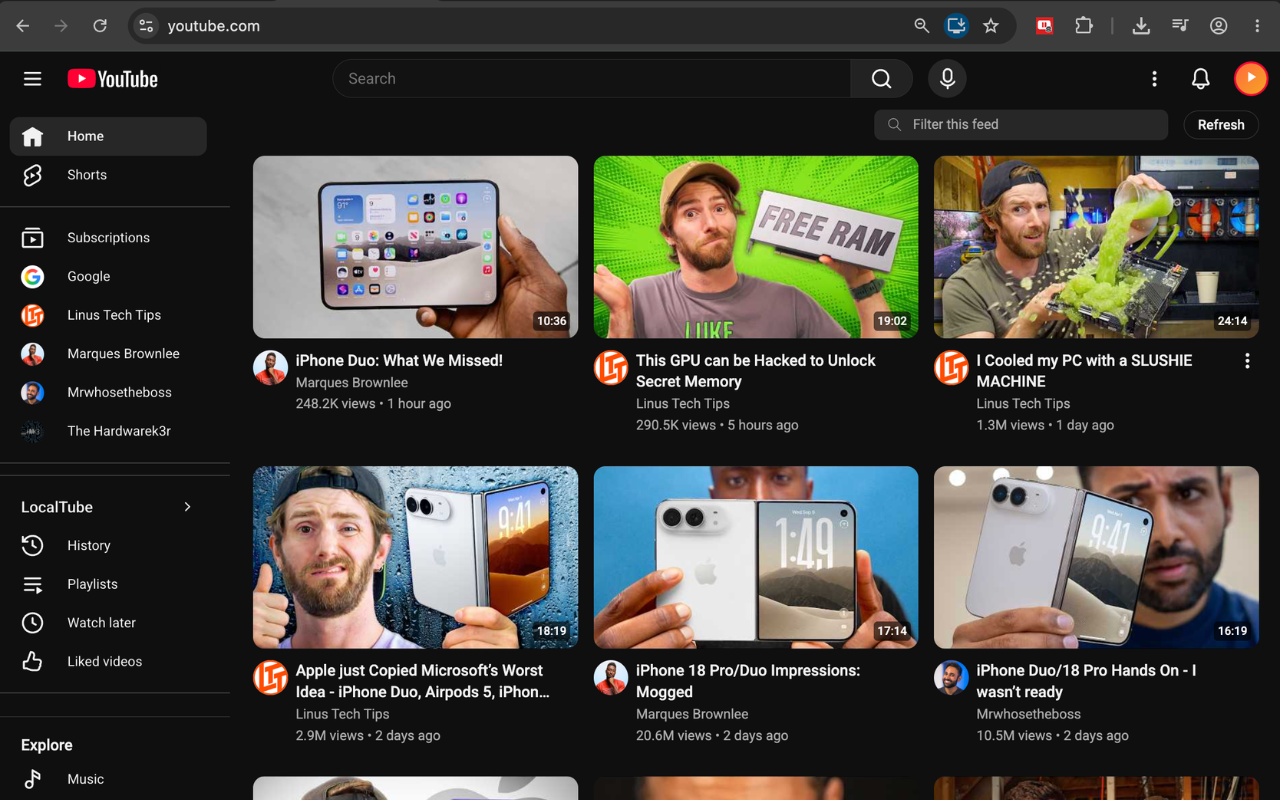The height and width of the screenshot is (800, 1280).
Task: Click the Refresh button
Action: (x=1221, y=125)
